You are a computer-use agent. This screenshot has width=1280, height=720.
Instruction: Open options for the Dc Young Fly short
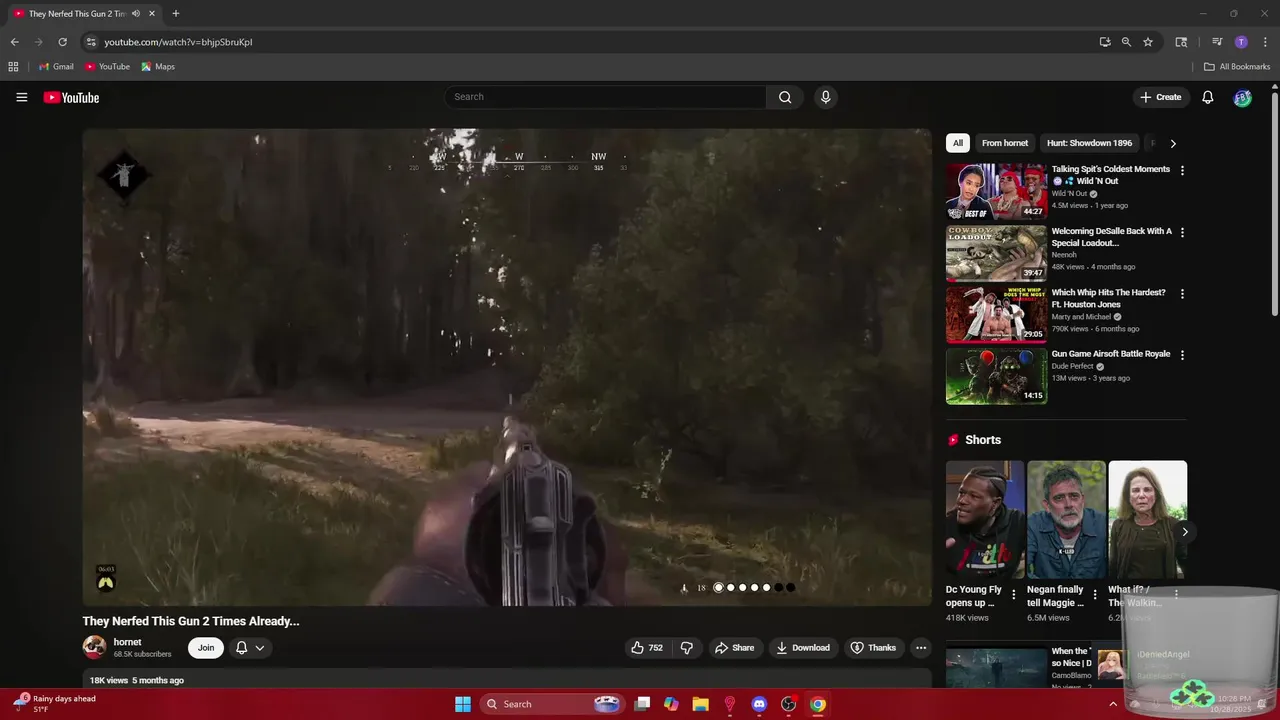tap(1013, 595)
